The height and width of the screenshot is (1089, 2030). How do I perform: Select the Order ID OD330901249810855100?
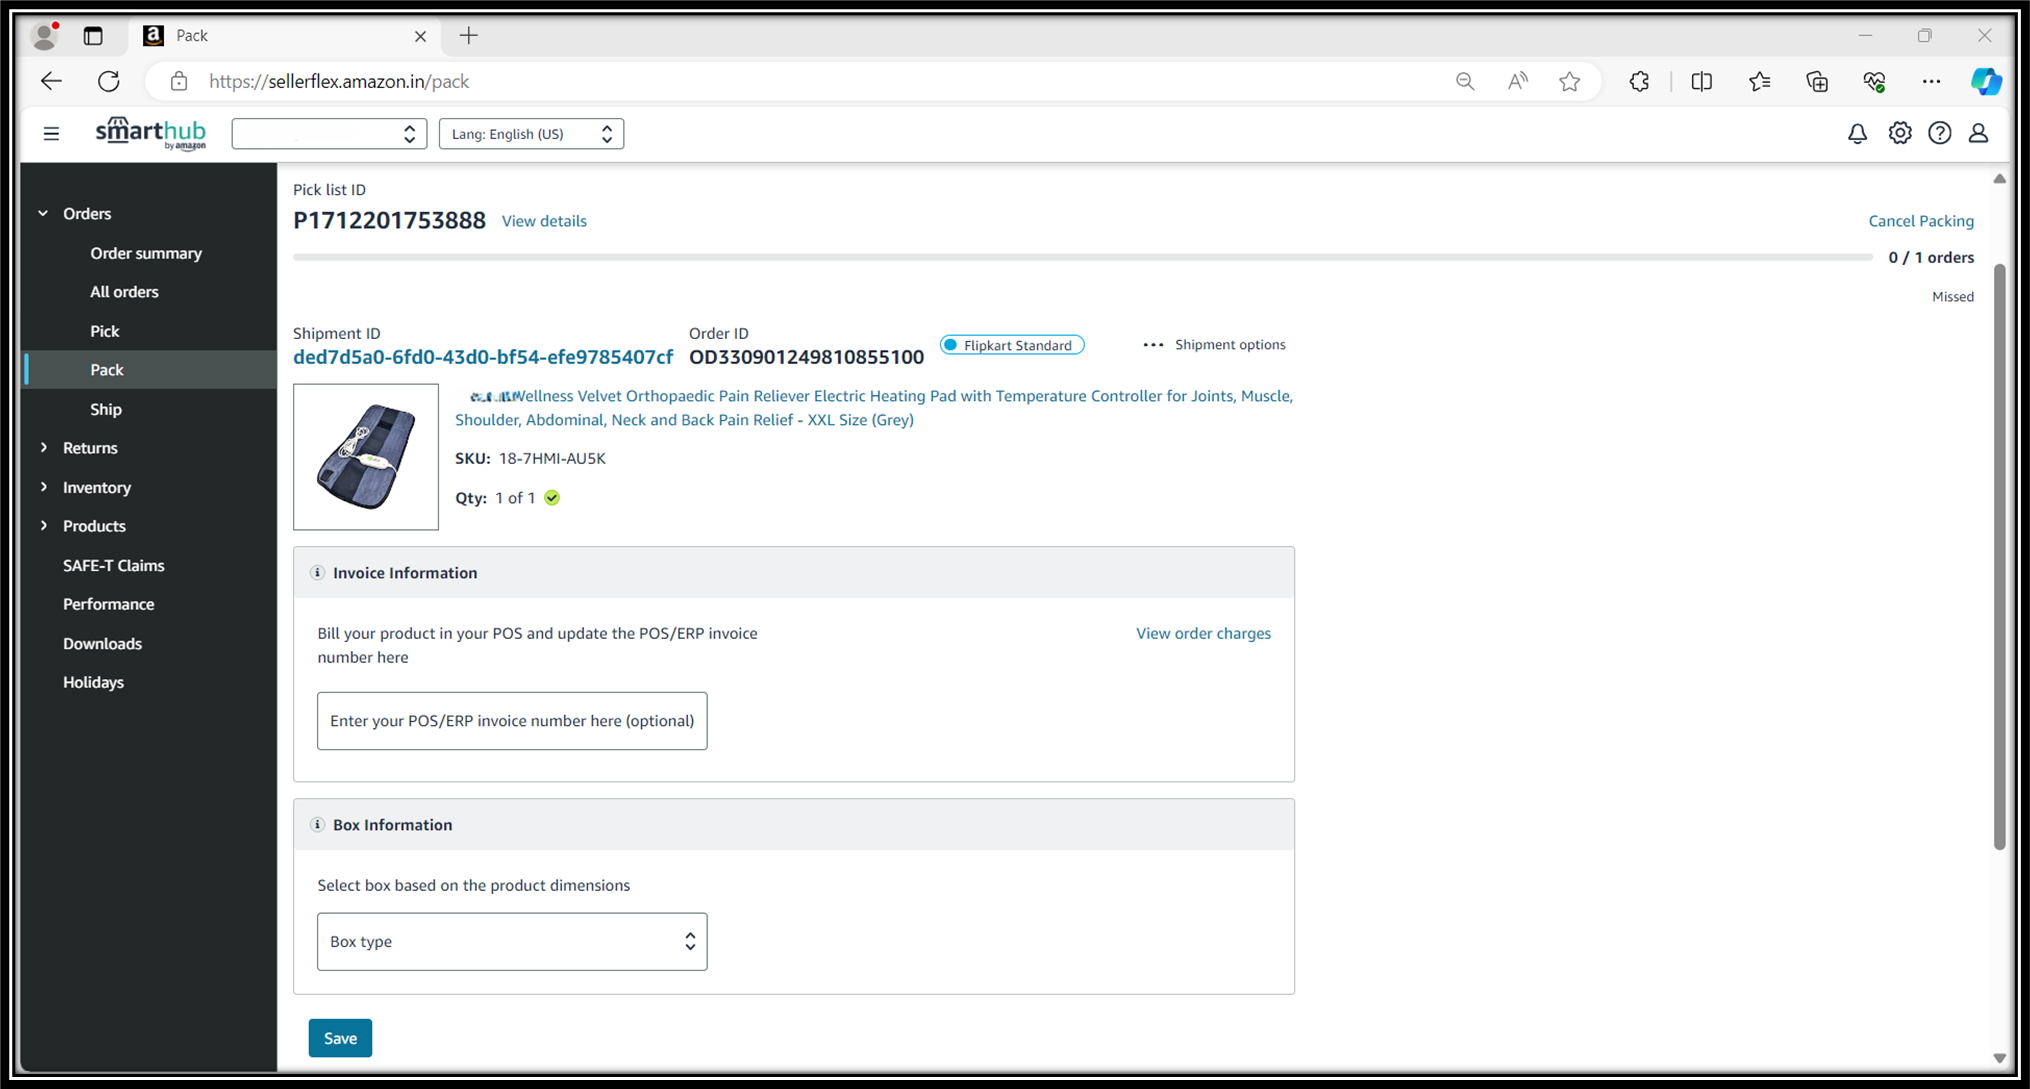pyautogui.click(x=806, y=357)
